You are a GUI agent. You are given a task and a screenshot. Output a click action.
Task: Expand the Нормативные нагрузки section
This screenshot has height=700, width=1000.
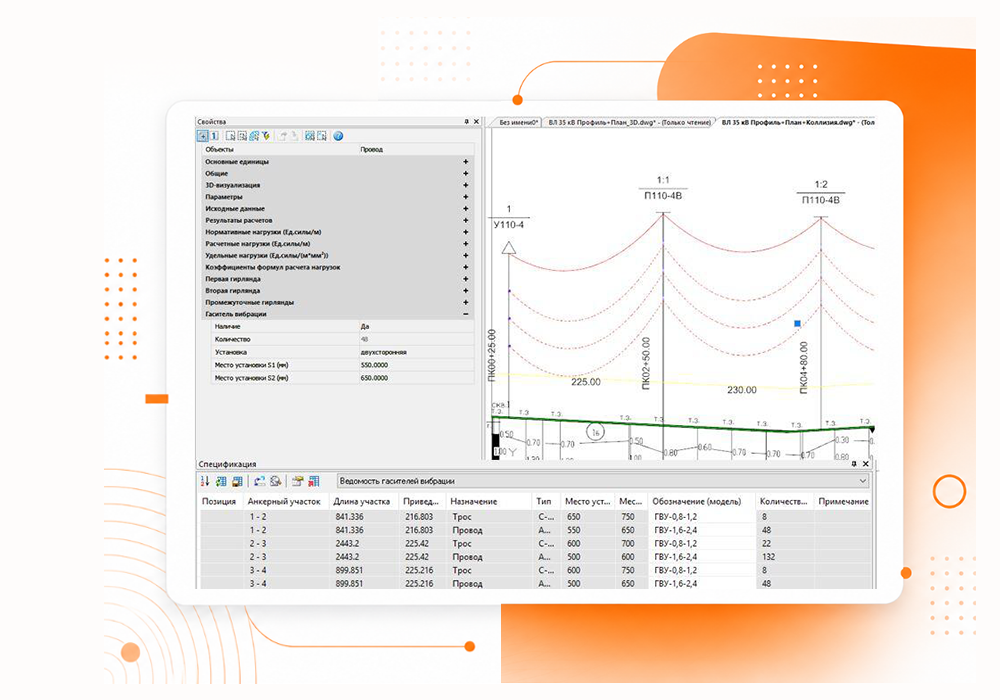click(466, 232)
